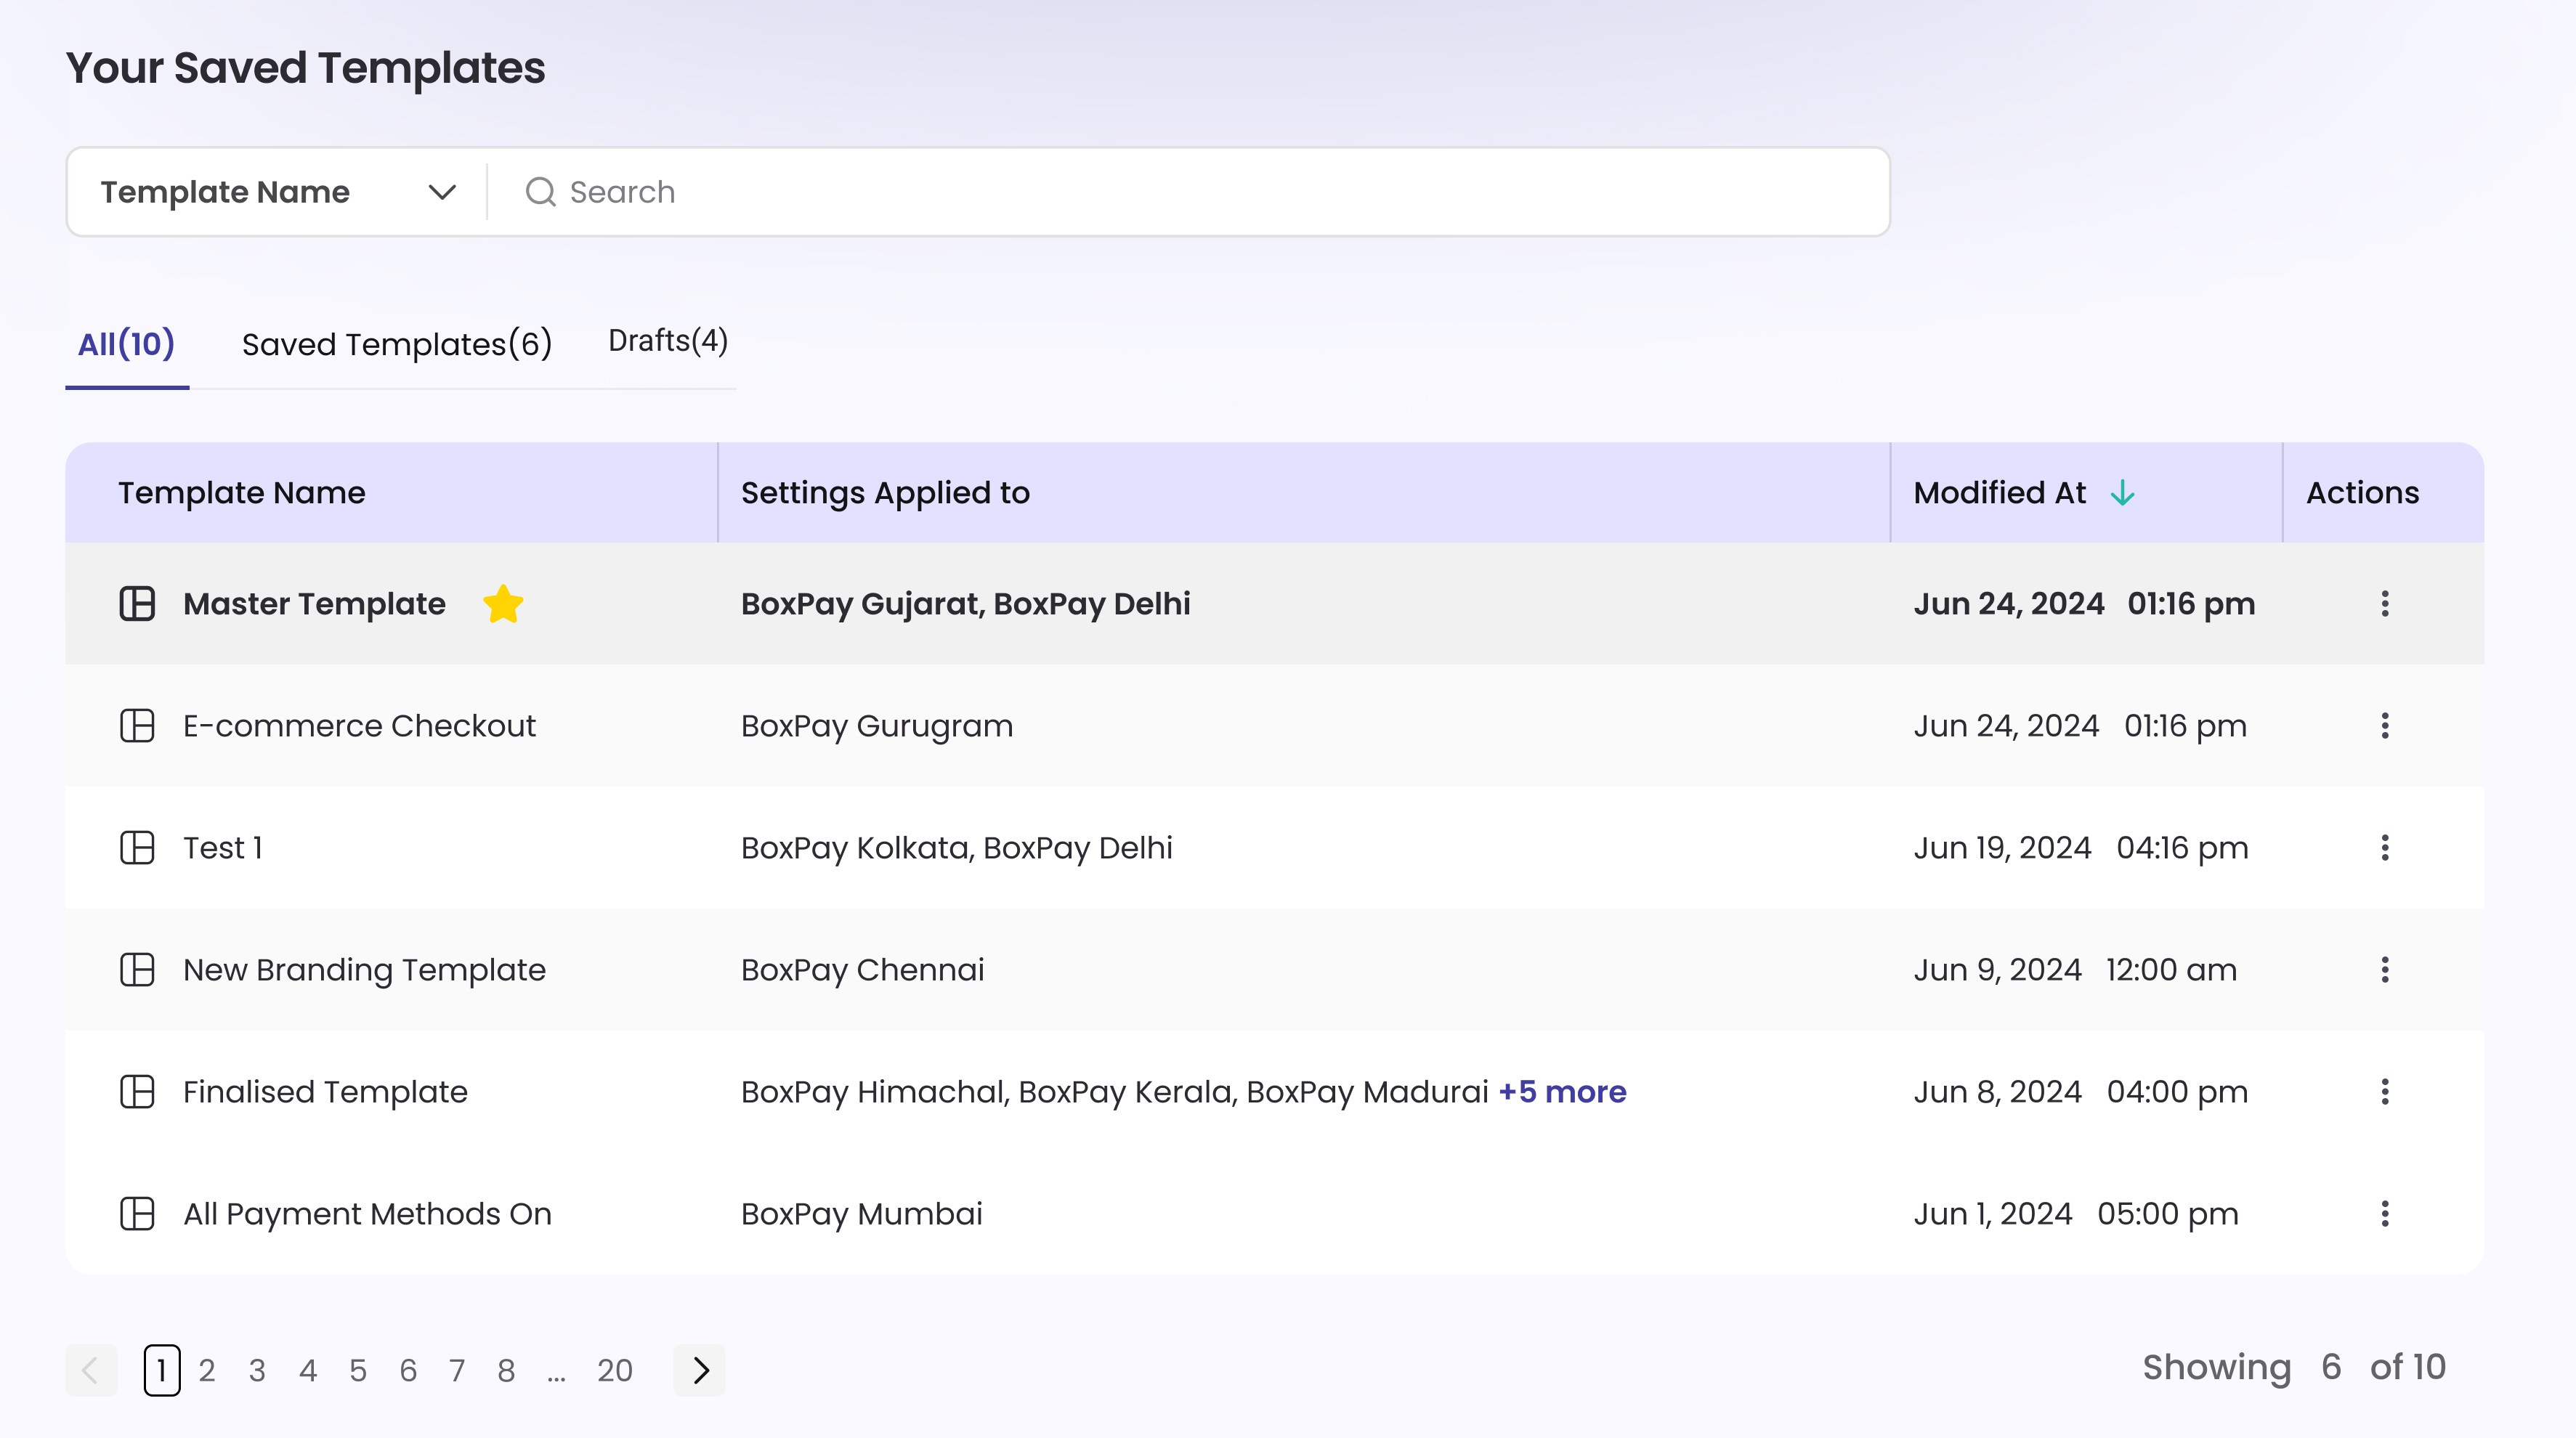This screenshot has height=1438, width=2576.
Task: Switch to the All(10) tab
Action: pos(127,344)
